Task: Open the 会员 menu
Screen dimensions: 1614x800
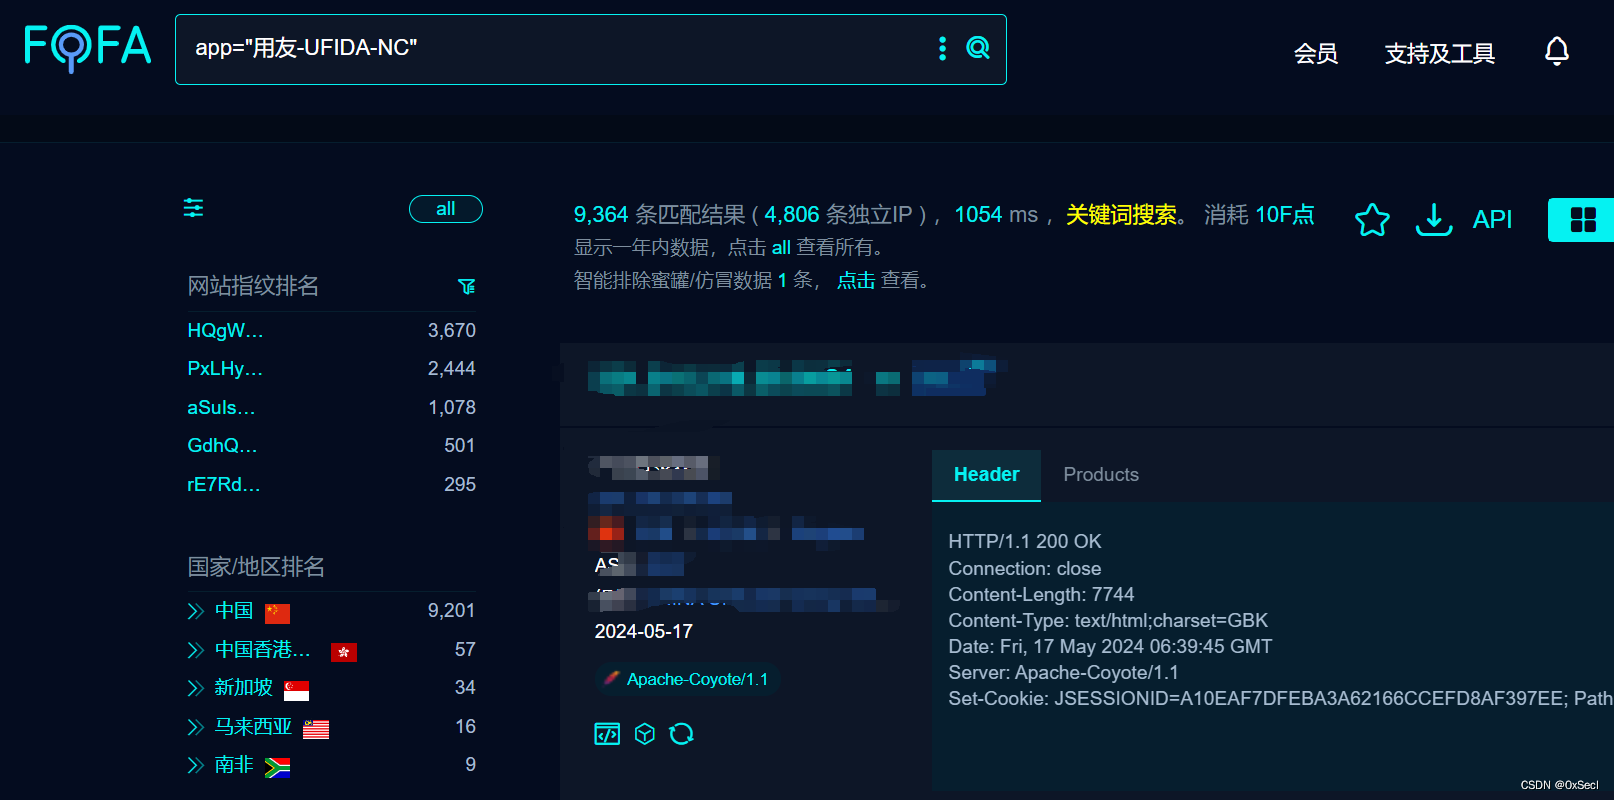Action: [x=1315, y=53]
